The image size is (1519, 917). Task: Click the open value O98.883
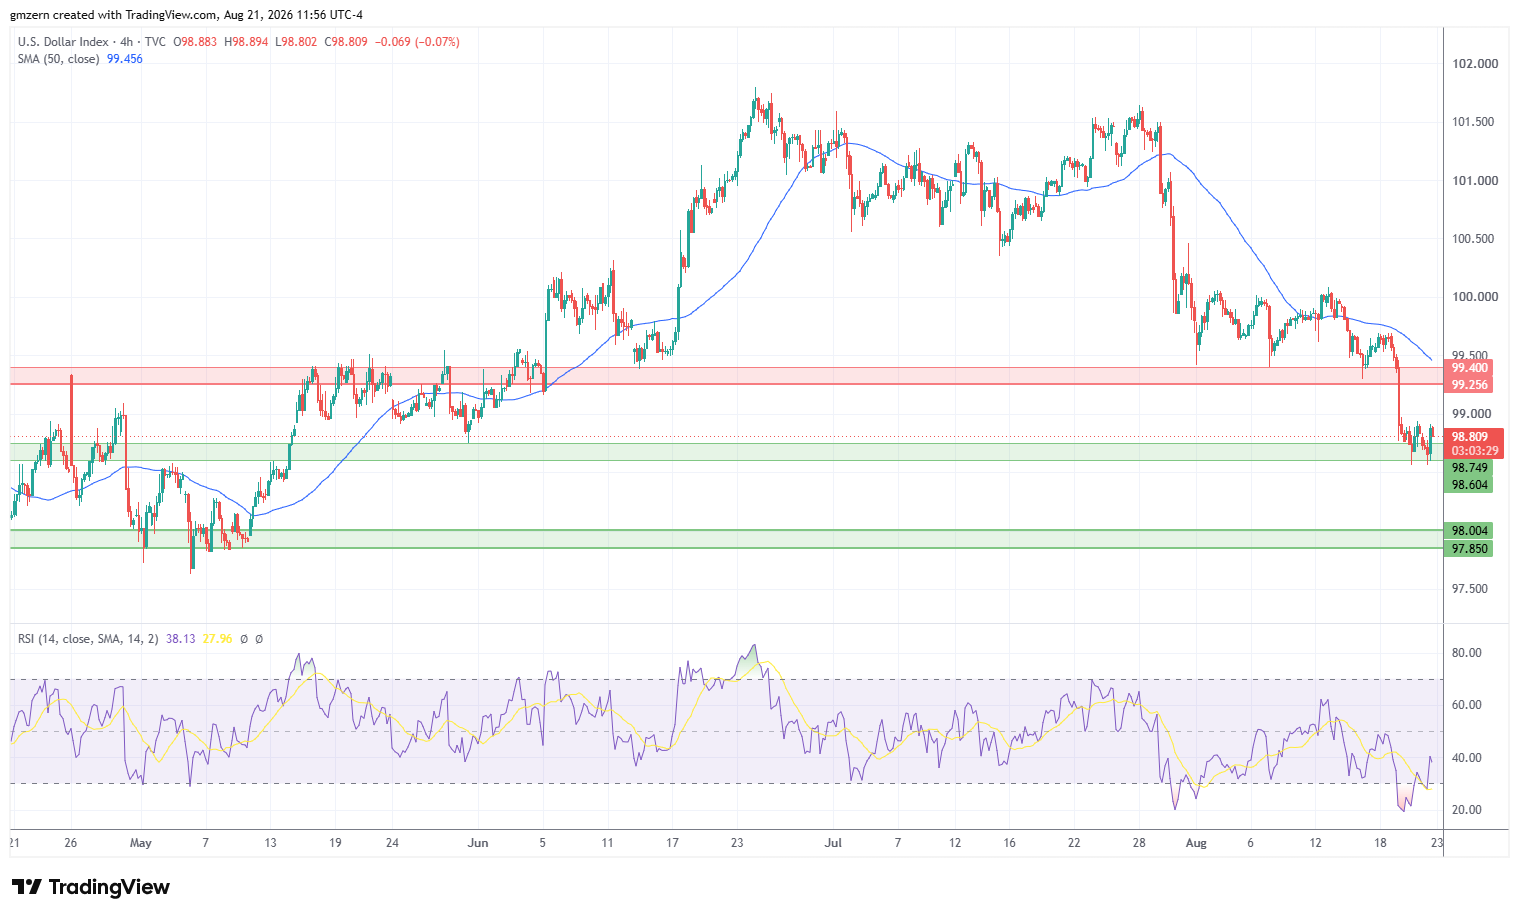195,42
